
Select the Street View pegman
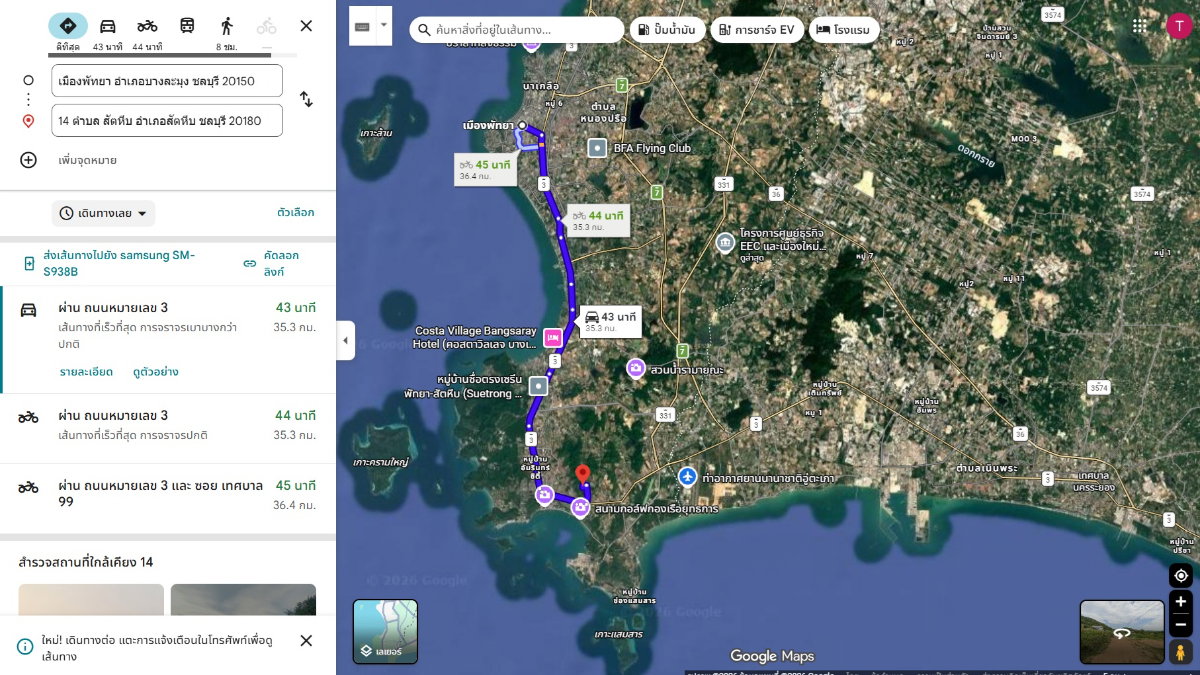pos(1181,652)
